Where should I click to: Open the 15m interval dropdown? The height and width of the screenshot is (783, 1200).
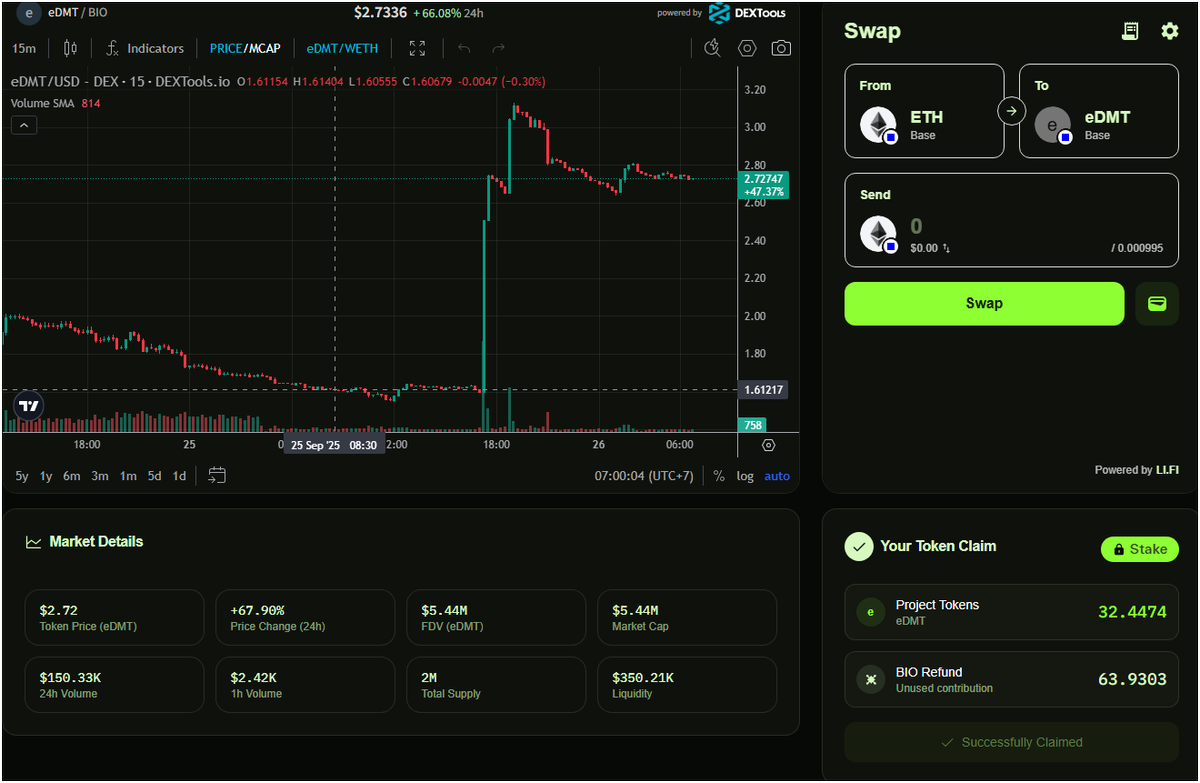click(x=24, y=48)
